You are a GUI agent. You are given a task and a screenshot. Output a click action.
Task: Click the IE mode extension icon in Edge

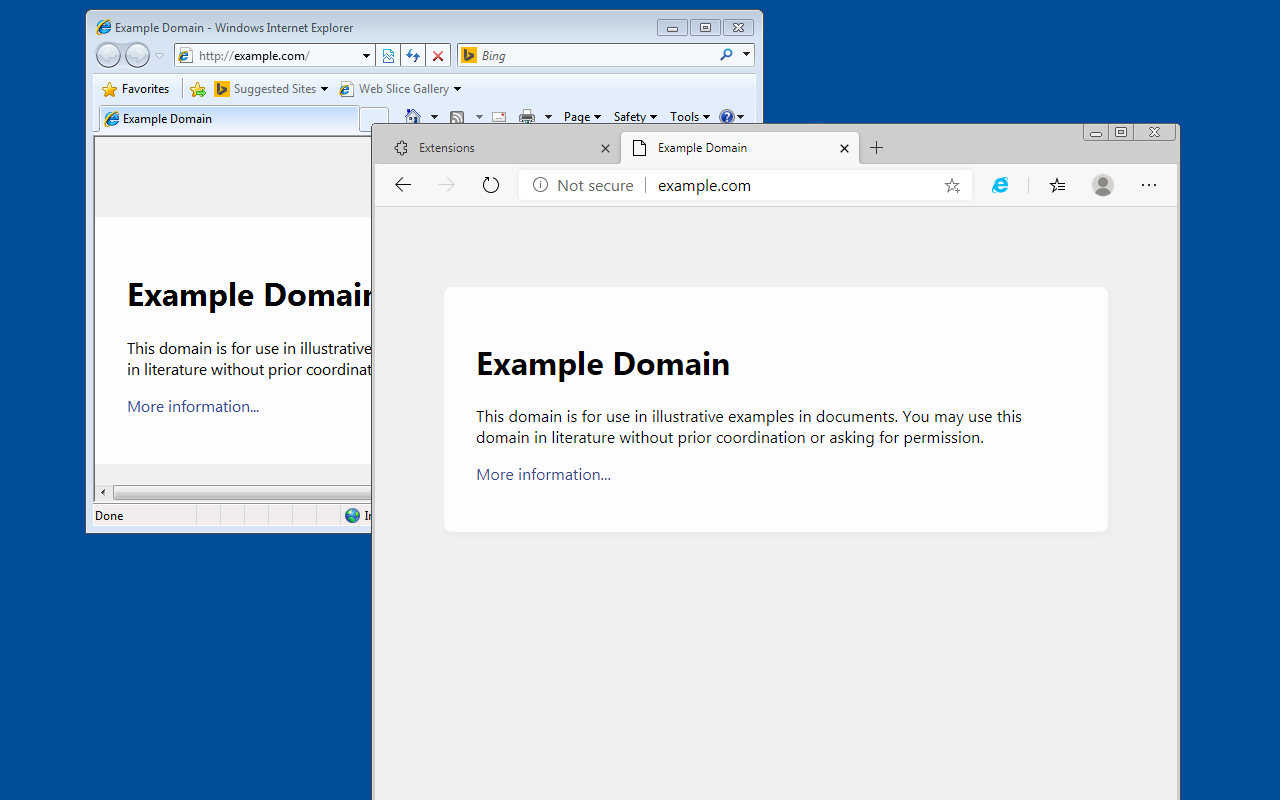[1000, 185]
